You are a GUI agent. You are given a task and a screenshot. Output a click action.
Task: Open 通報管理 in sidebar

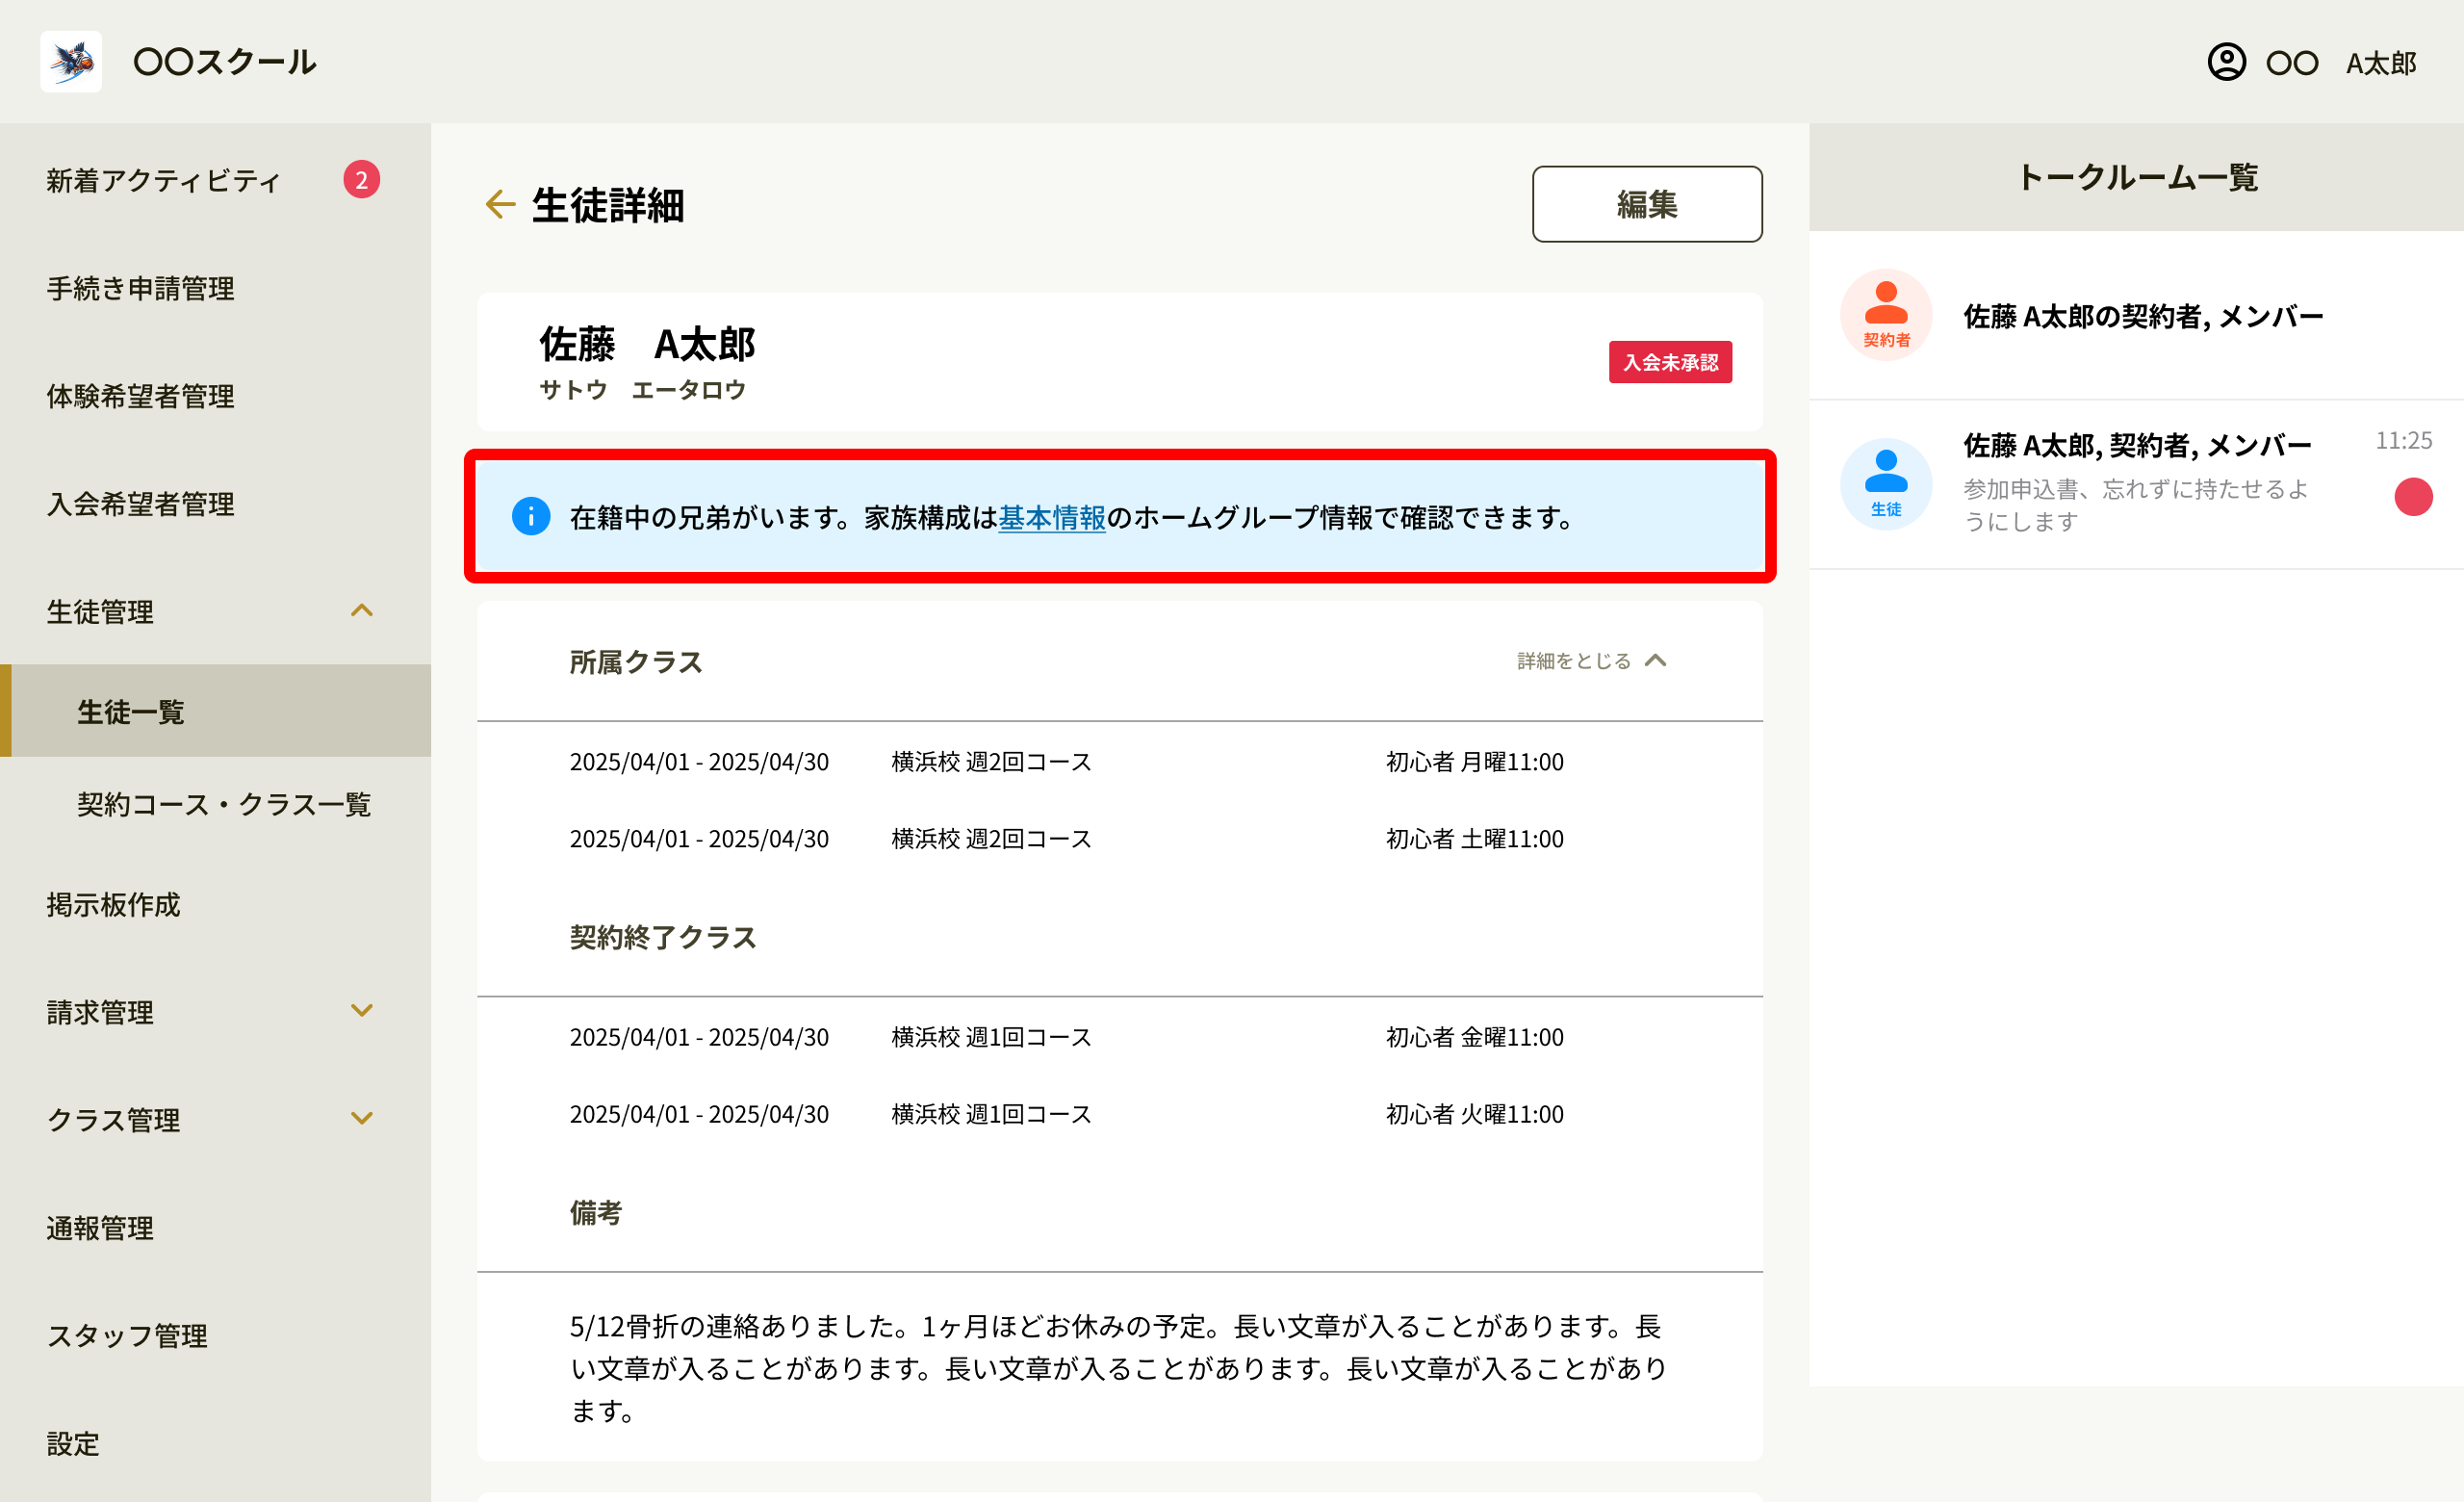(x=215, y=1228)
